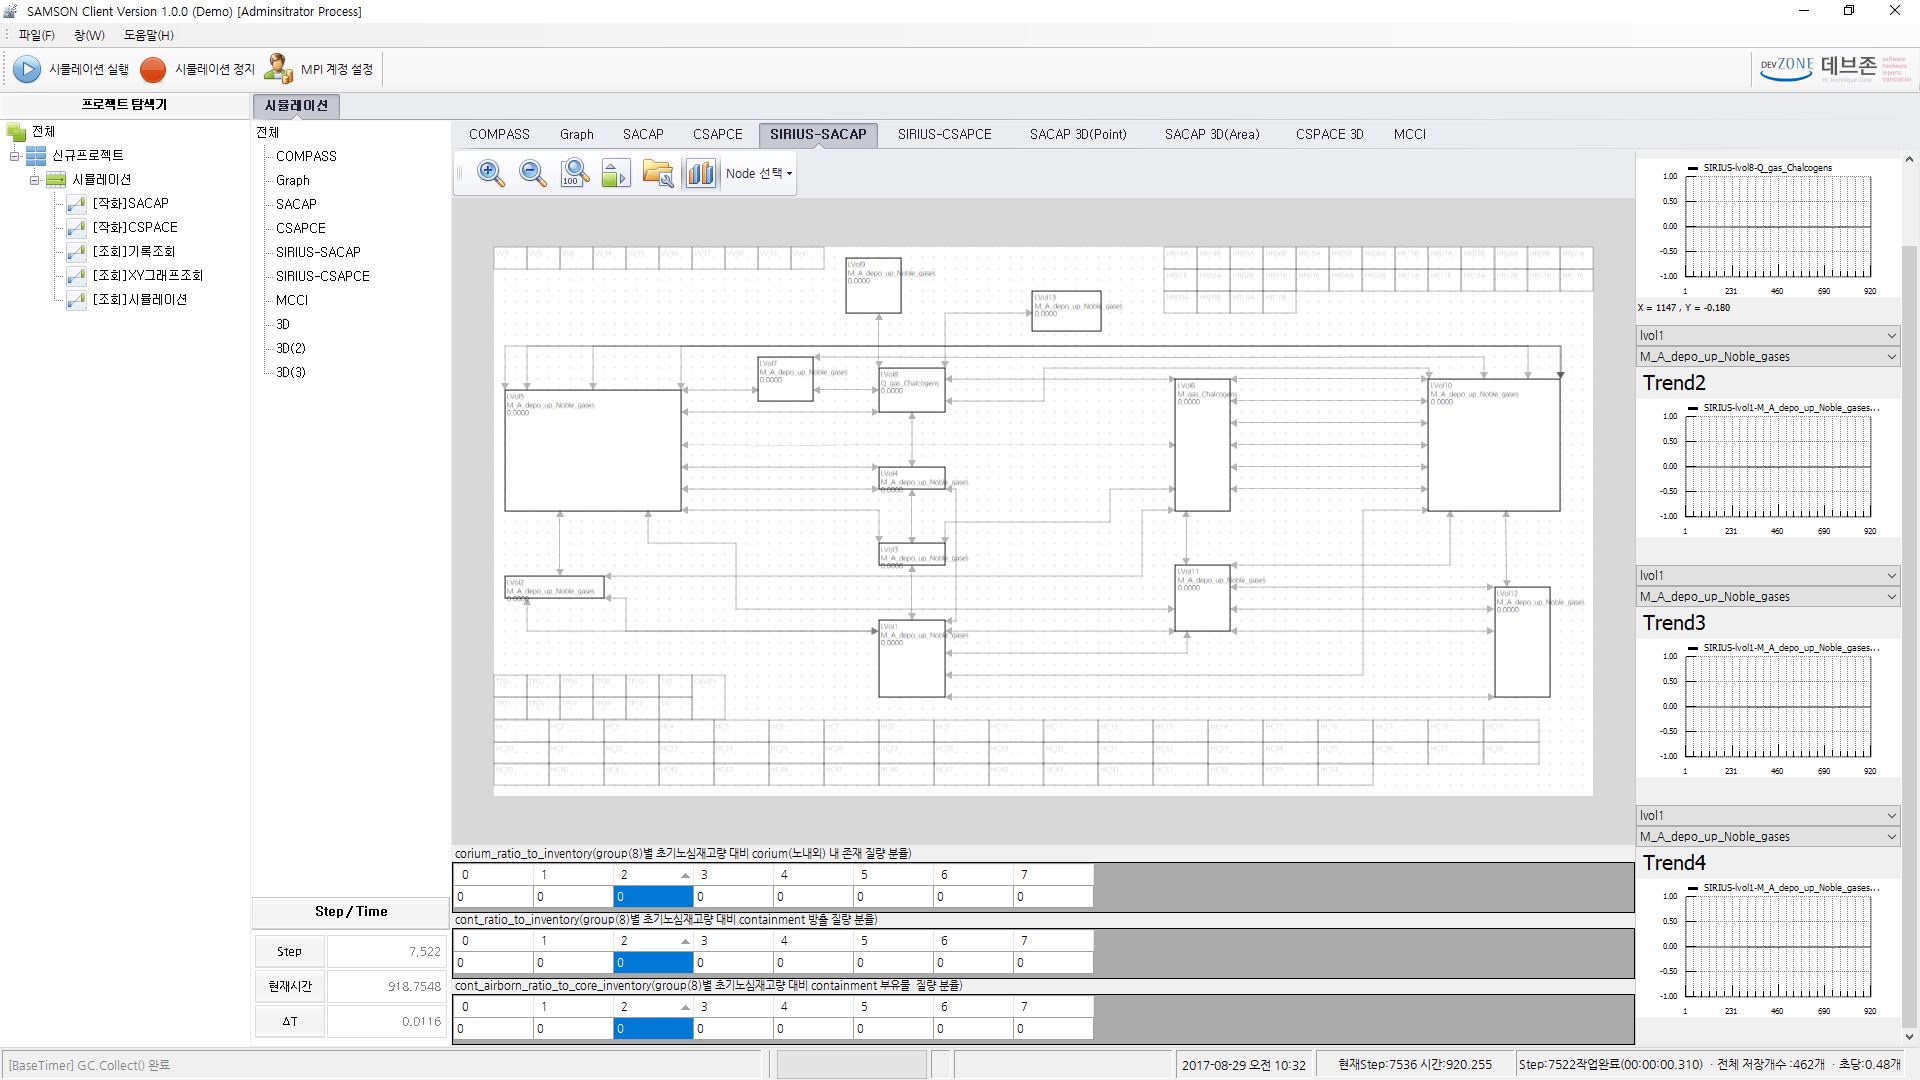The image size is (1920, 1080).
Task: Click the zoom in magnifier icon
Action: 490,173
